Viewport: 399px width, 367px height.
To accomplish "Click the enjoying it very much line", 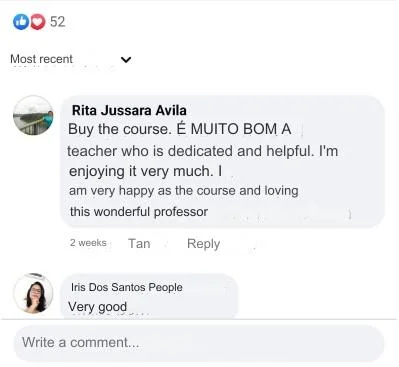I will point(145,171).
